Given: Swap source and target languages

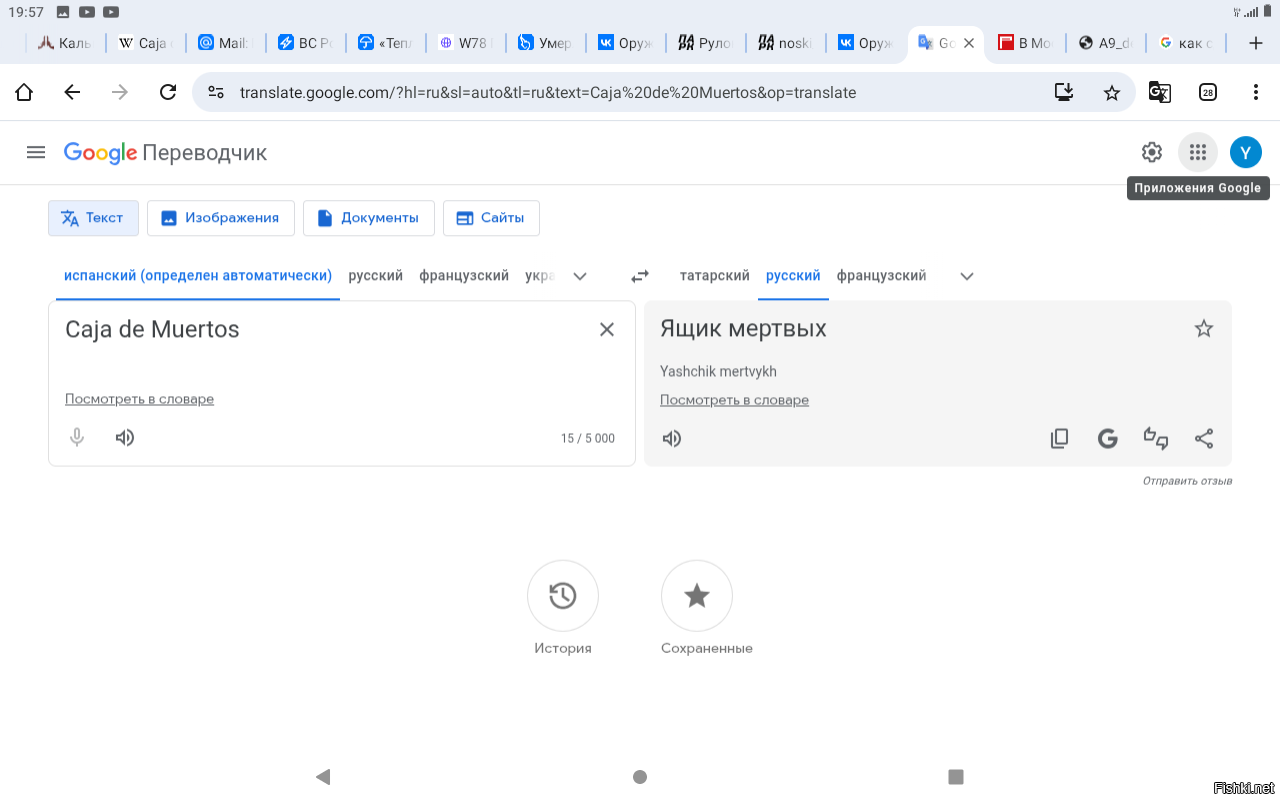Looking at the screenshot, I should [639, 275].
